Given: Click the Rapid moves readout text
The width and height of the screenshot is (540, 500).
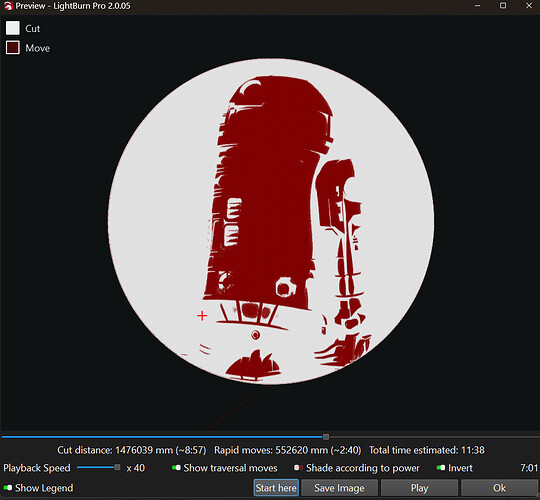Looking at the screenshot, I should (288, 450).
